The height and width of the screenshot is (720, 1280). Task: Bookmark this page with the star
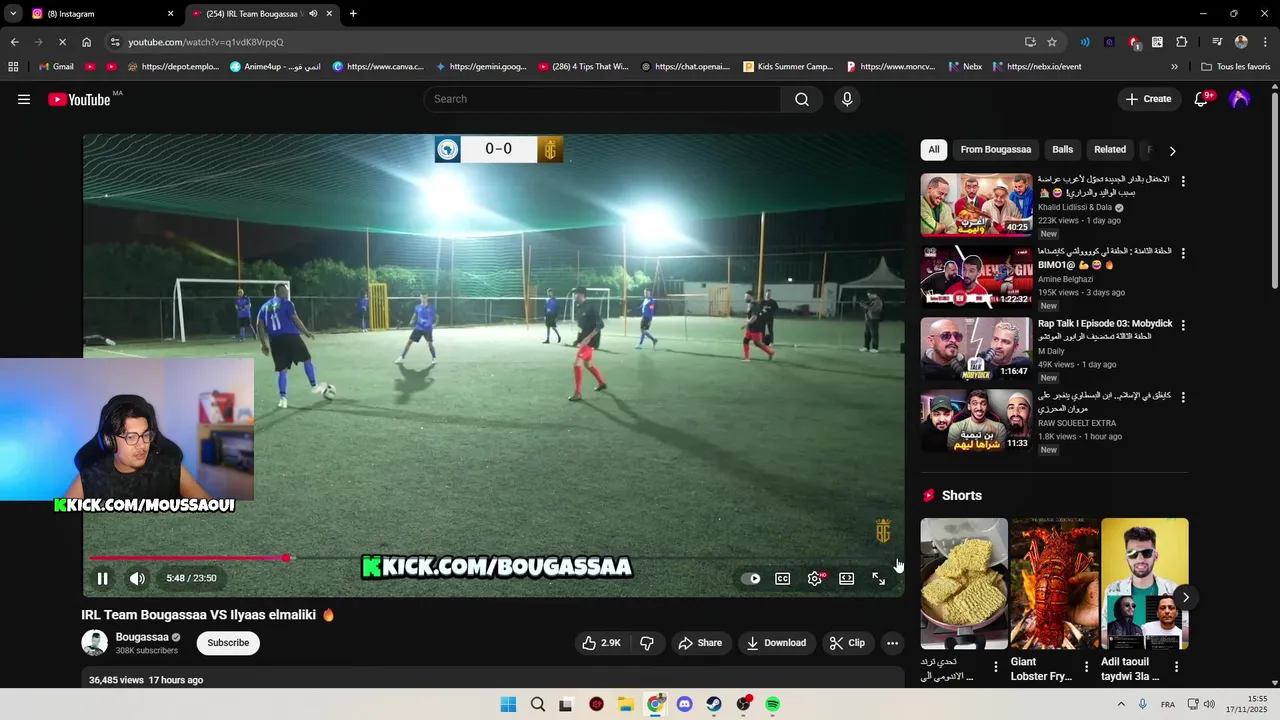(1052, 42)
